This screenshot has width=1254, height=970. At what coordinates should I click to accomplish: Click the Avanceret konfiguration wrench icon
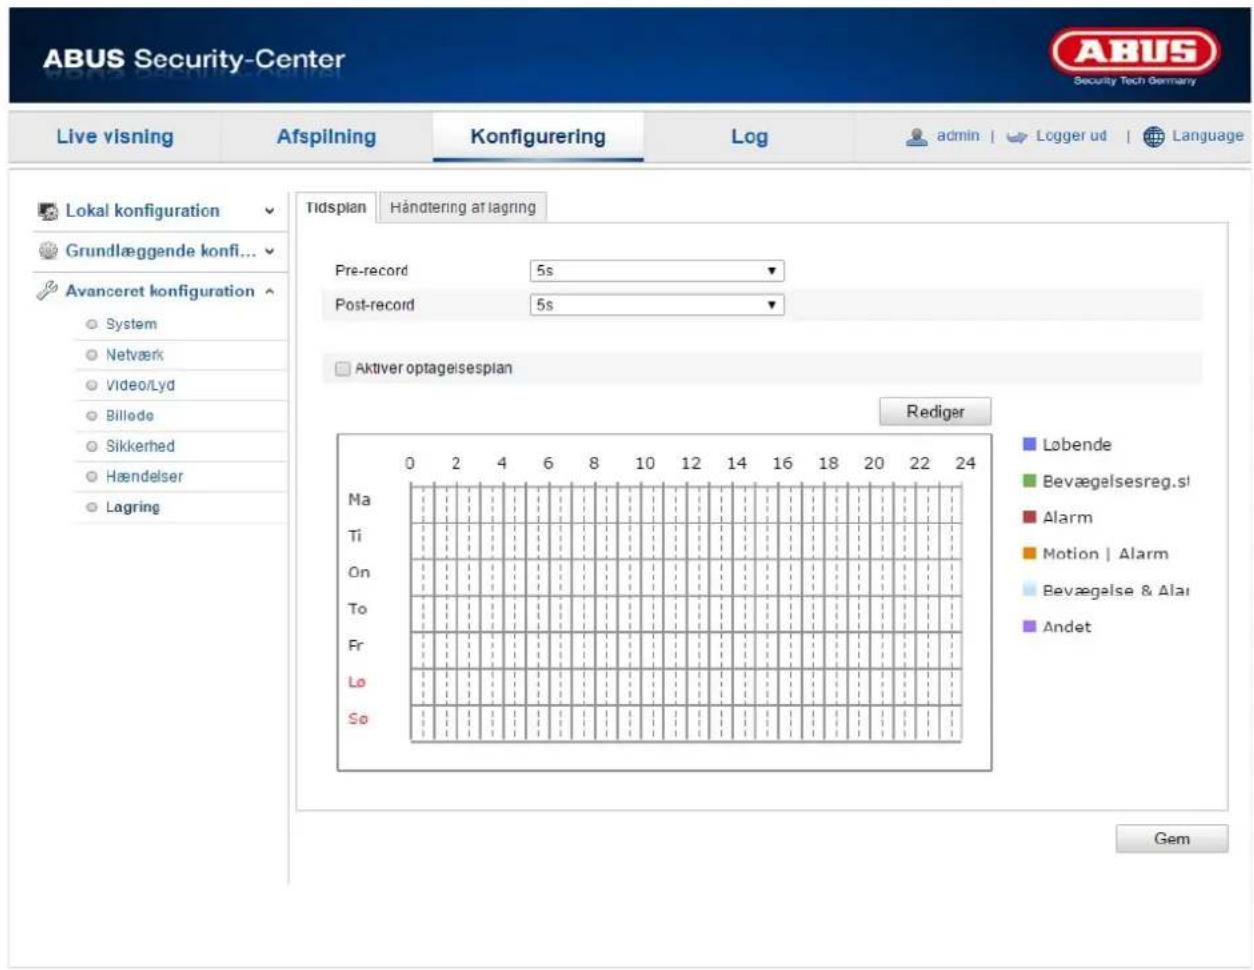coord(47,291)
